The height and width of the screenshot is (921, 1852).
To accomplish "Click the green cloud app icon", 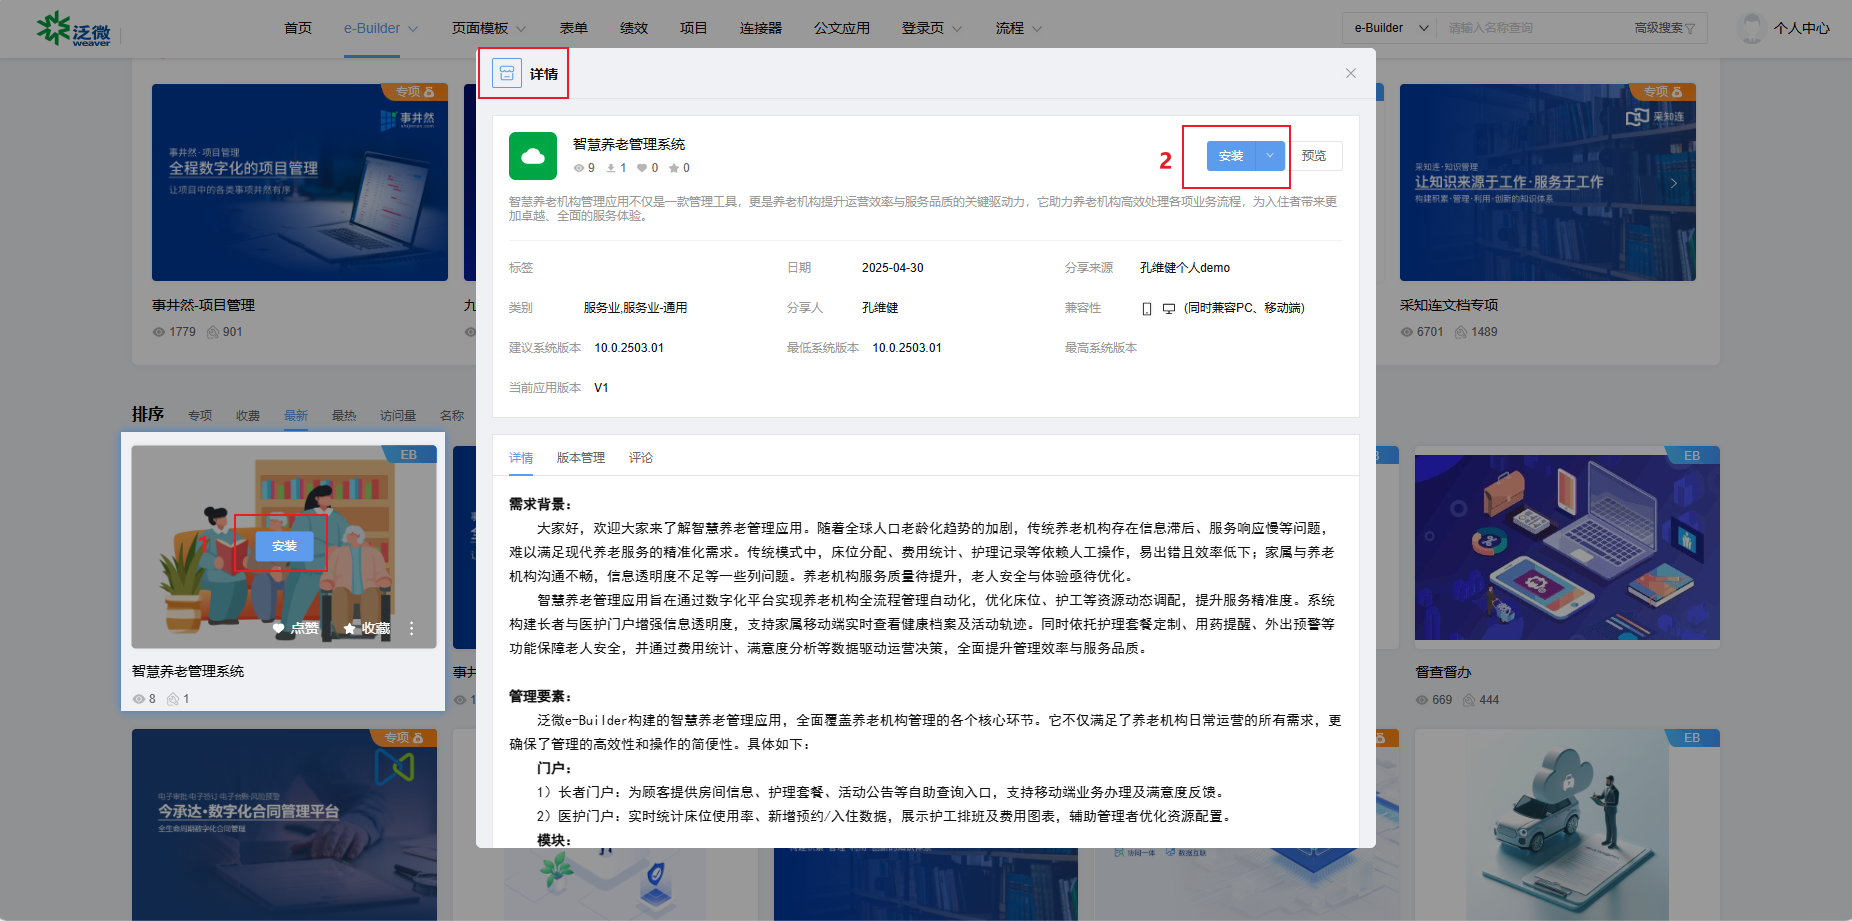I will click(533, 156).
